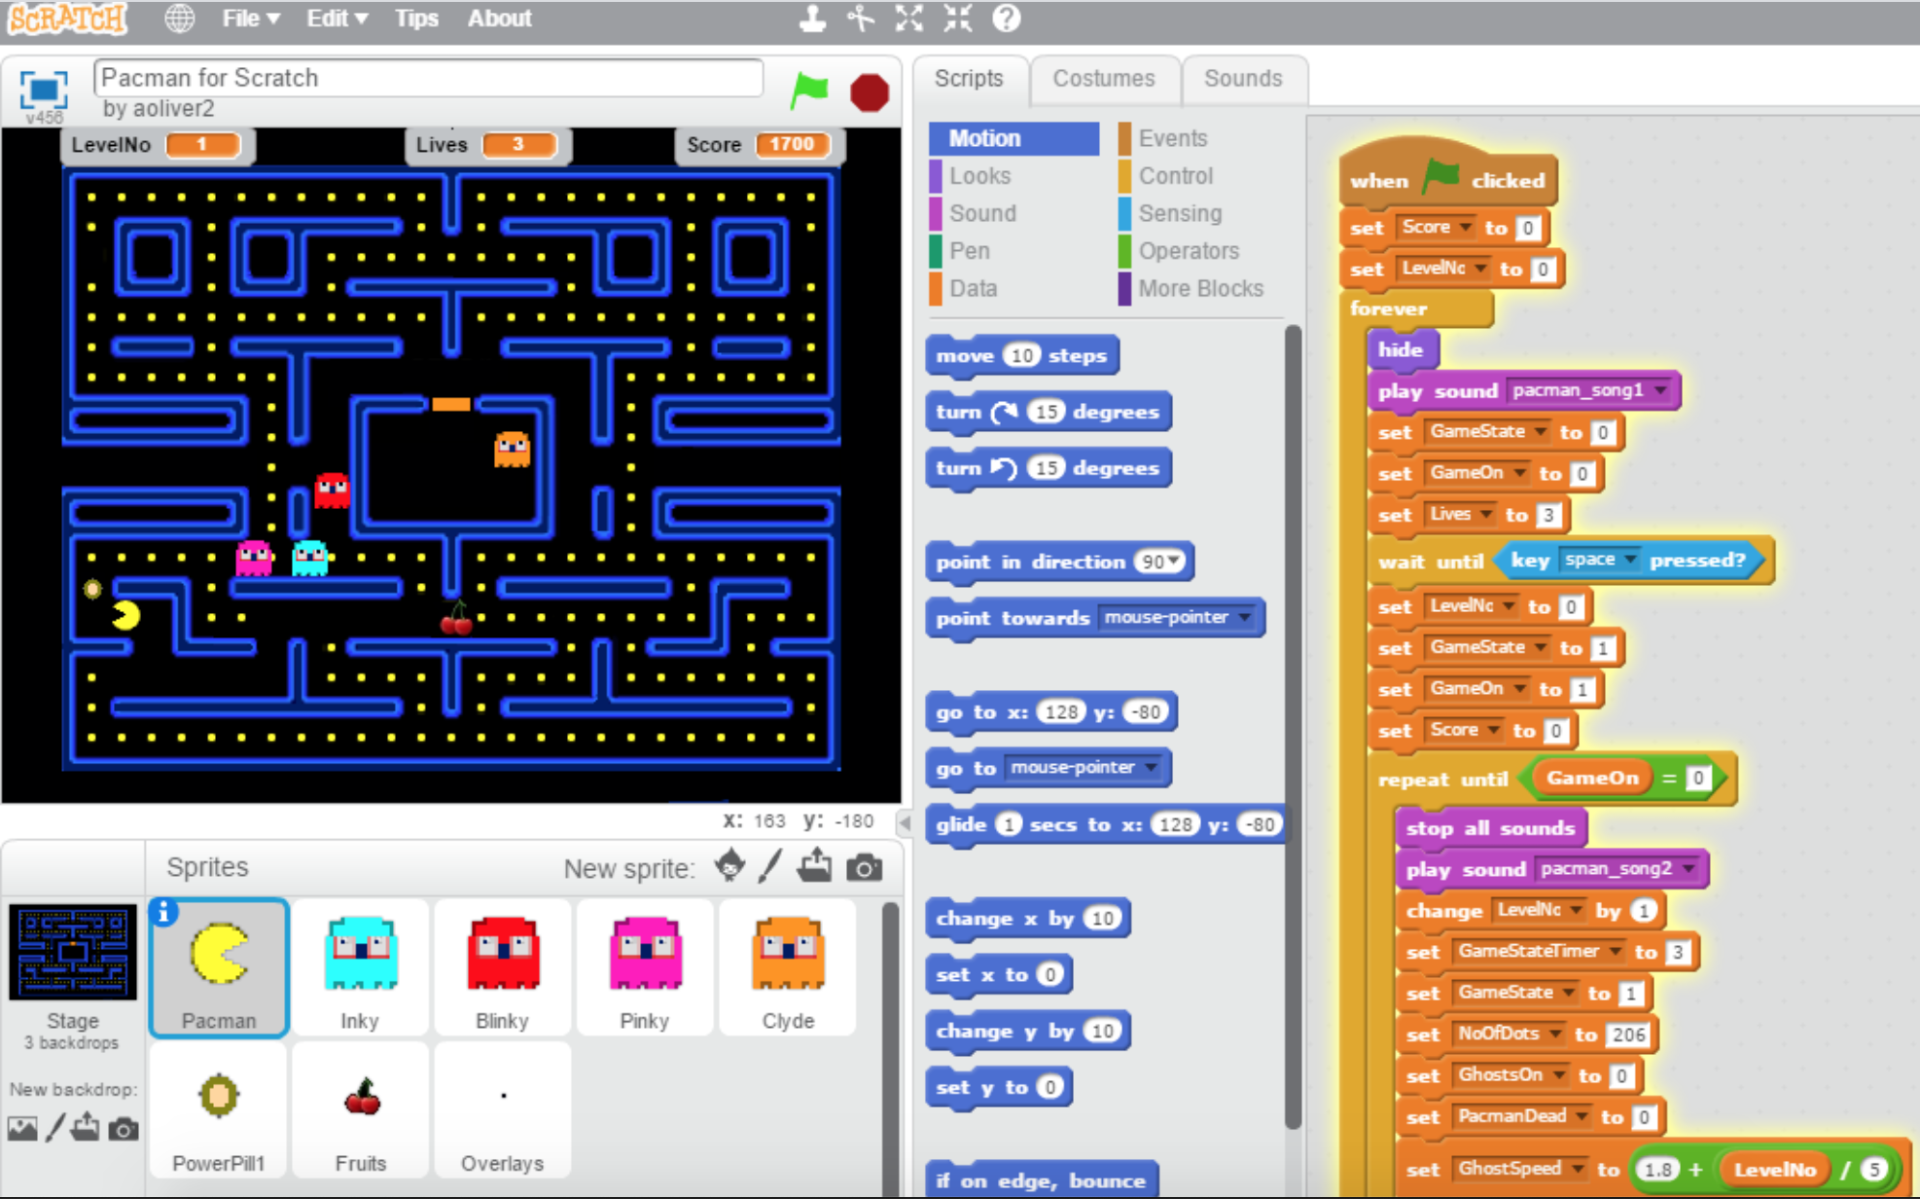1920x1199 pixels.
Task: Select the Motion block category
Action: (x=1014, y=138)
